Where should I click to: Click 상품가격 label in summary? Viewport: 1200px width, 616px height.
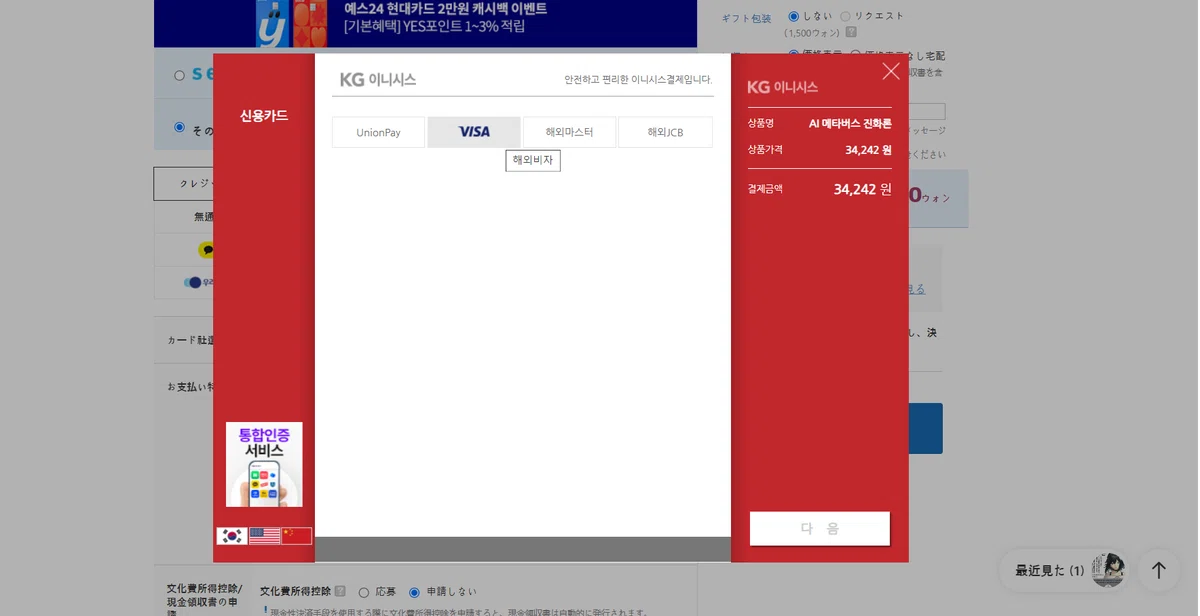tap(765, 149)
